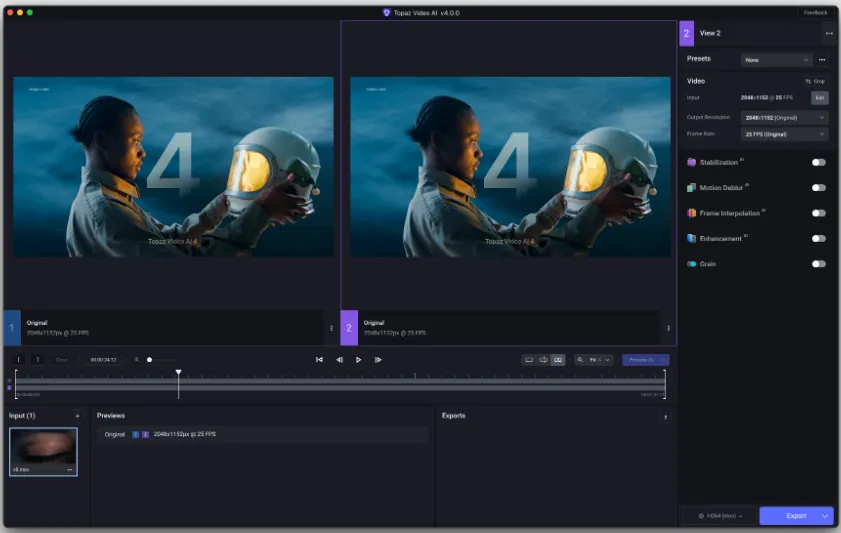Enable the Enhancement toggle
Image resolution: width=841 pixels, height=533 pixels.
click(818, 239)
